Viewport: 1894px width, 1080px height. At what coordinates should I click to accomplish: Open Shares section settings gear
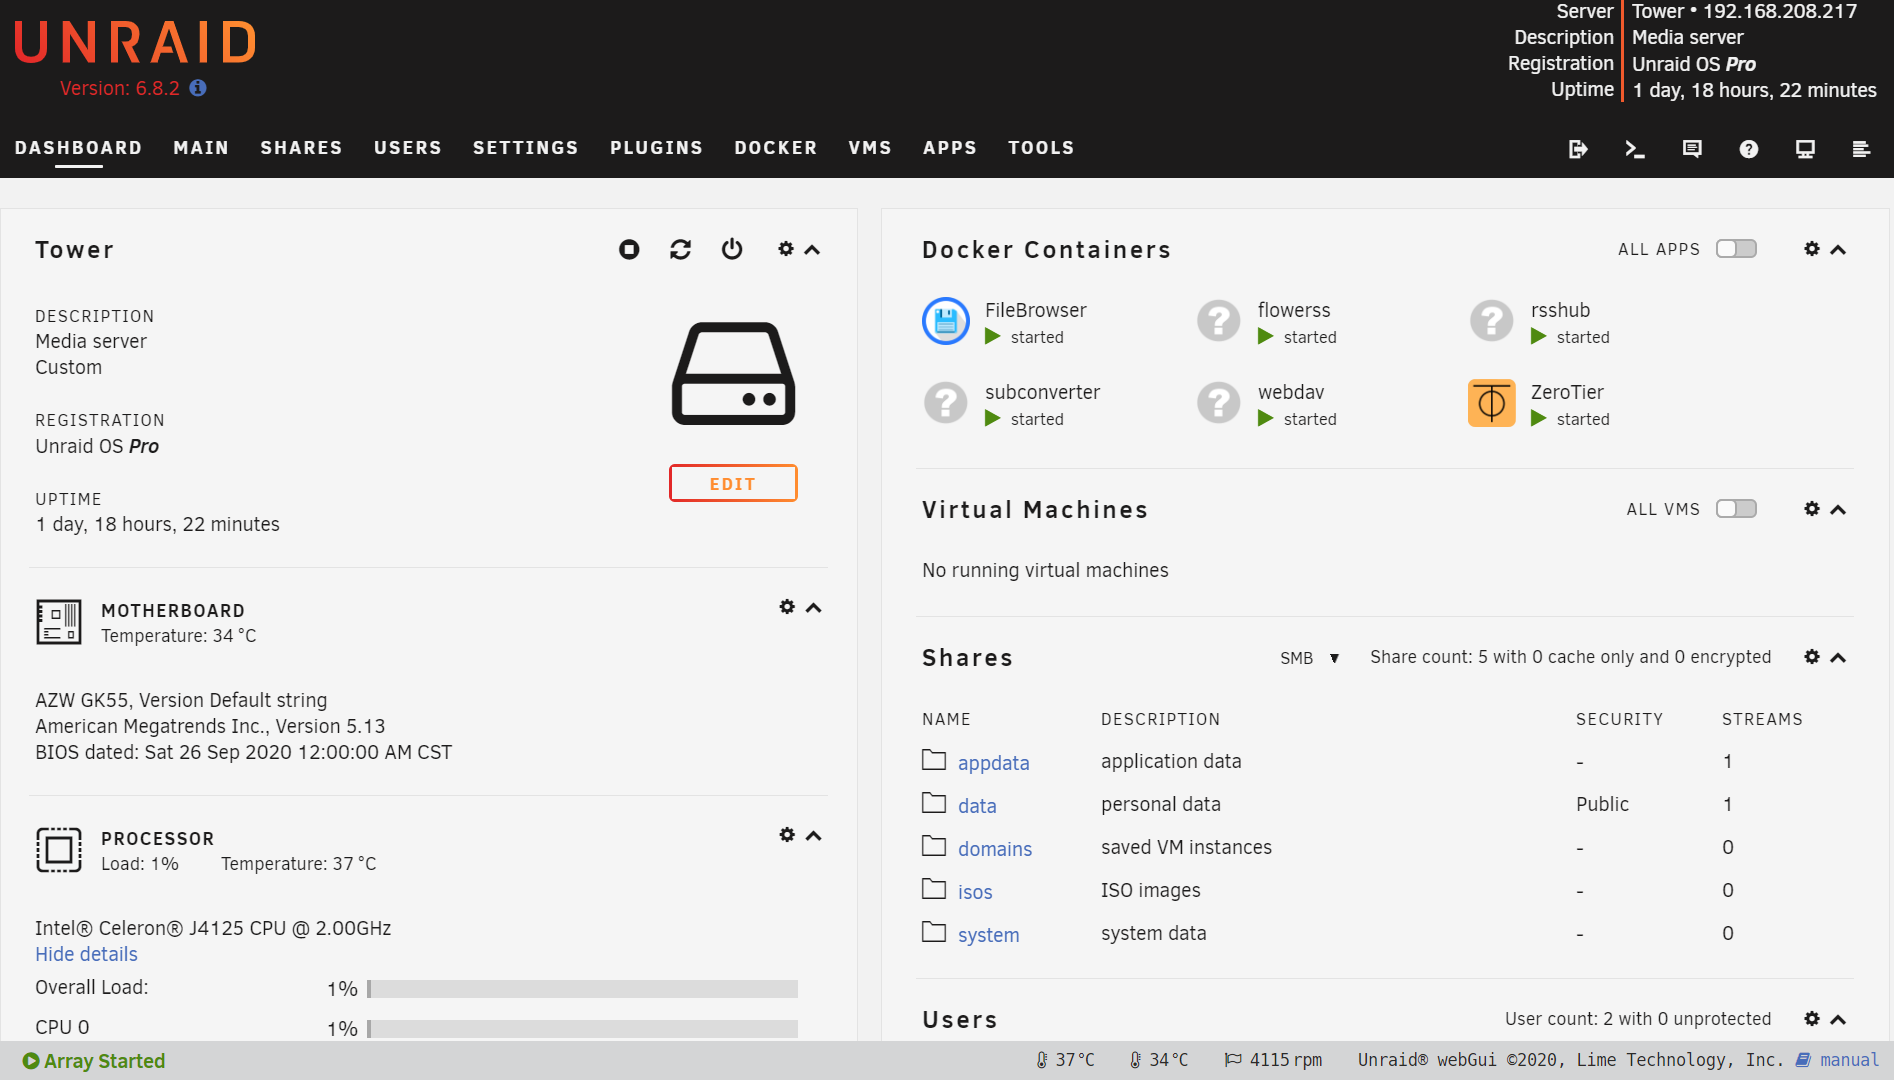coord(1812,657)
